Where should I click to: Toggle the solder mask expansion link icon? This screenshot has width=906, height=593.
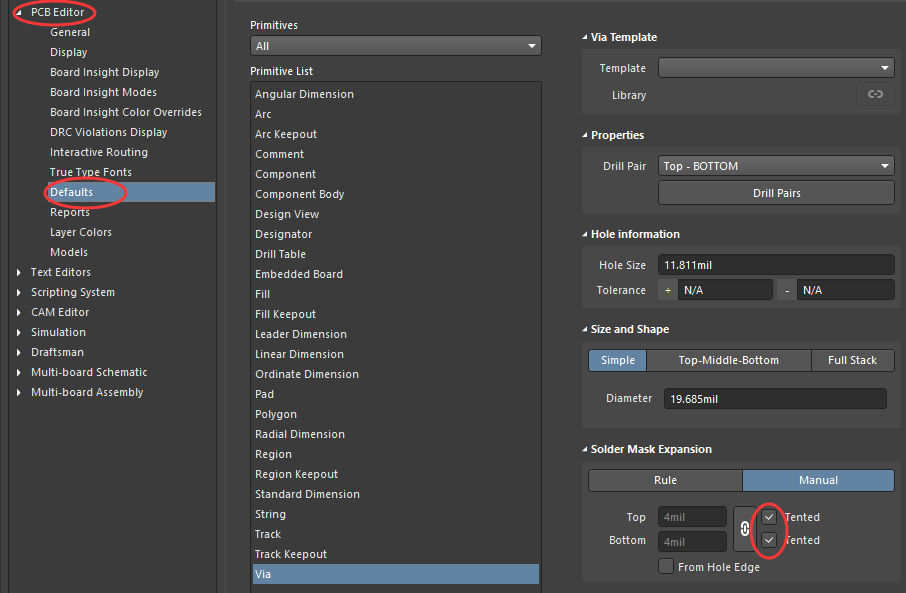click(x=745, y=529)
